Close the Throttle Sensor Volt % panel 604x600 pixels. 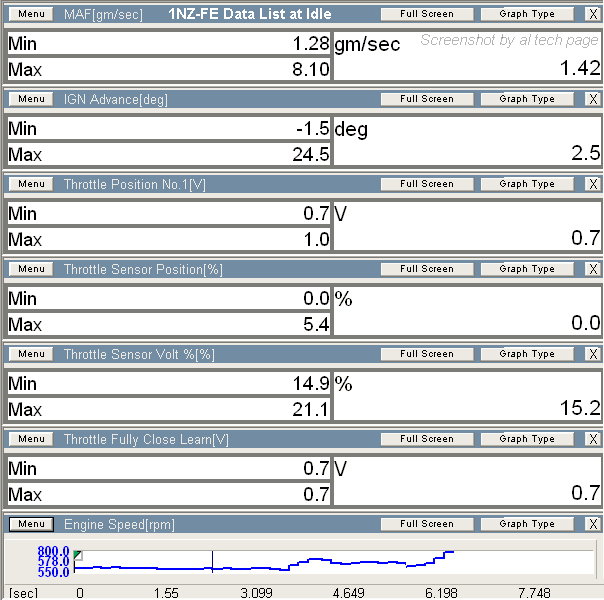(x=592, y=354)
